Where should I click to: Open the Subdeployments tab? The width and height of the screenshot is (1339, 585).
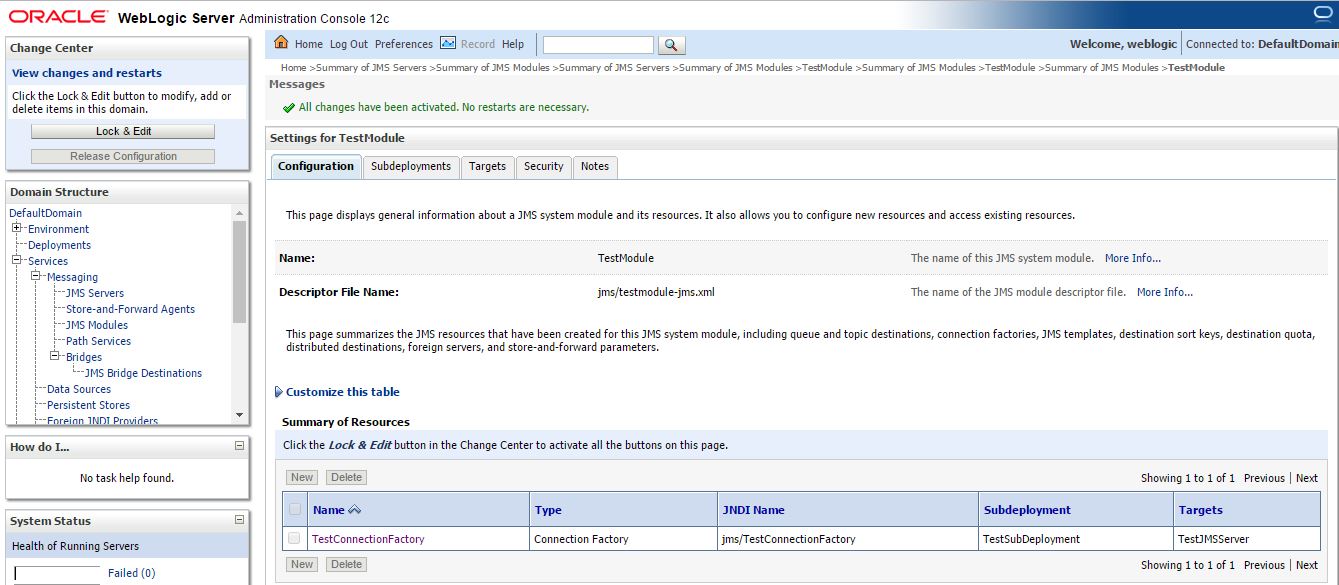[411, 167]
